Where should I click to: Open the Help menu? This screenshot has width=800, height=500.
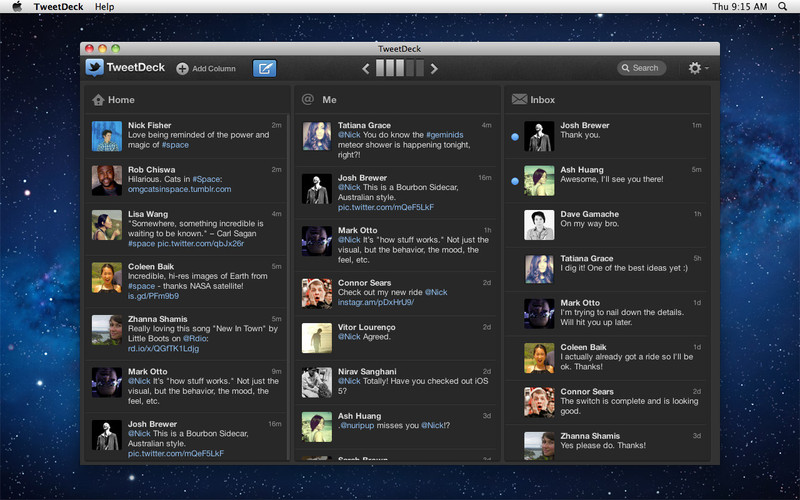click(x=104, y=7)
